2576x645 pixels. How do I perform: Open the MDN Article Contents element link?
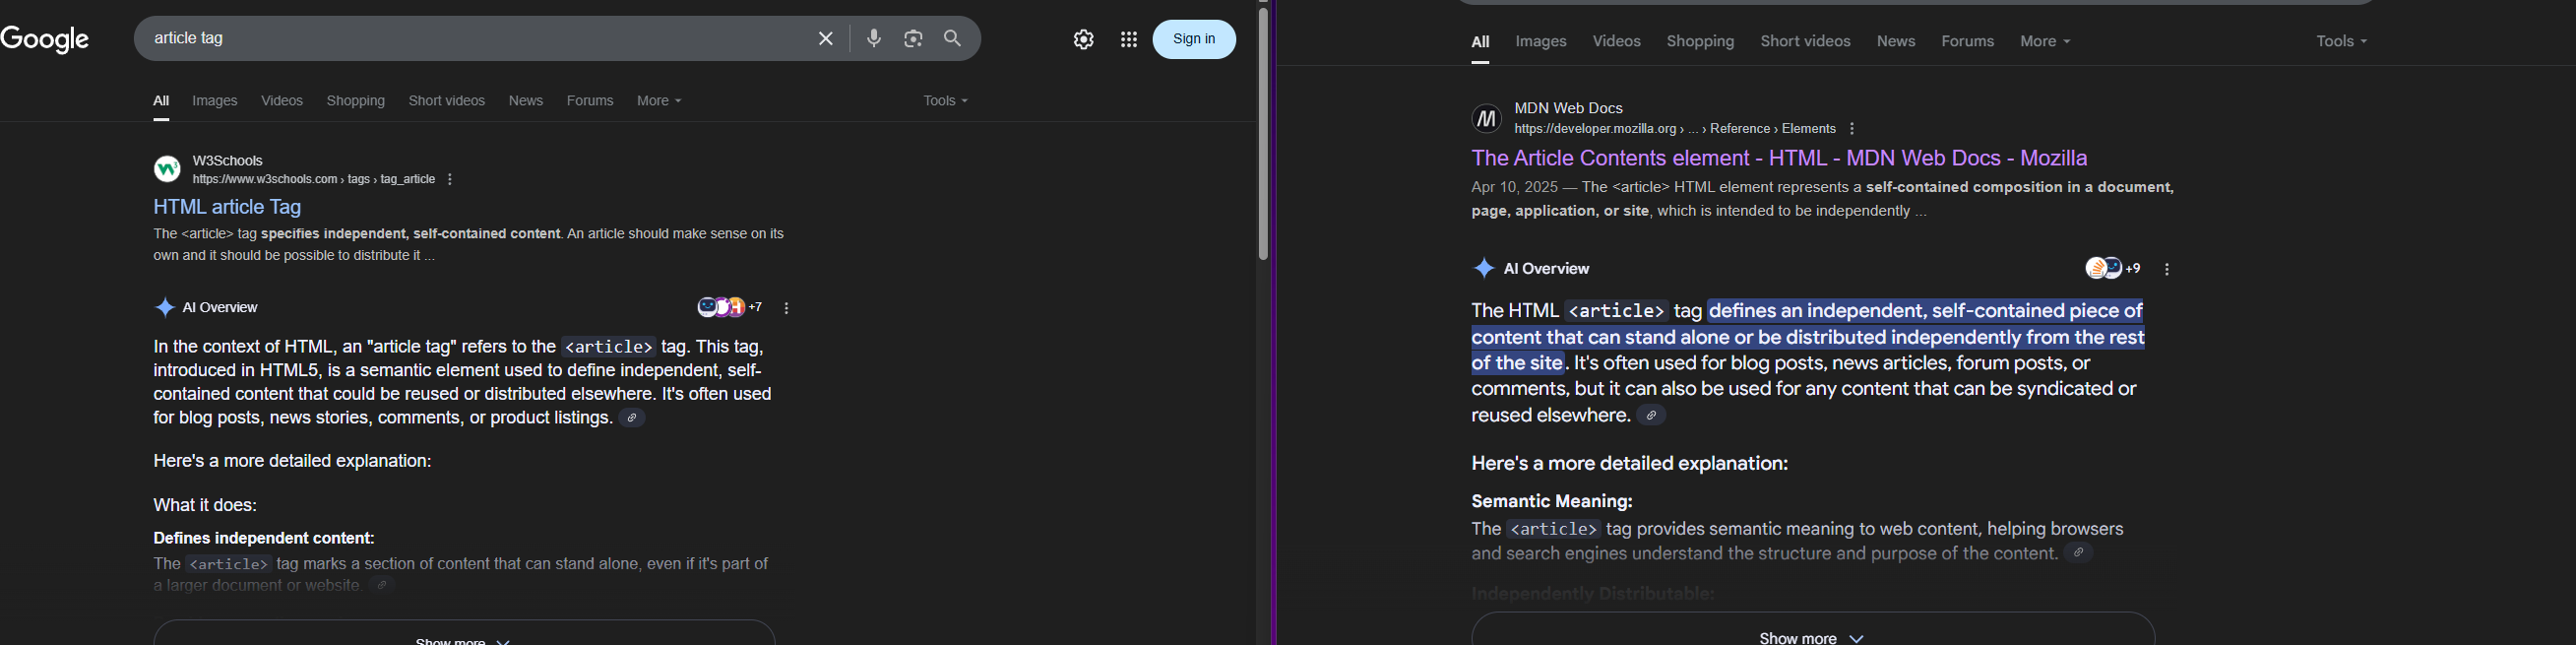click(1779, 158)
